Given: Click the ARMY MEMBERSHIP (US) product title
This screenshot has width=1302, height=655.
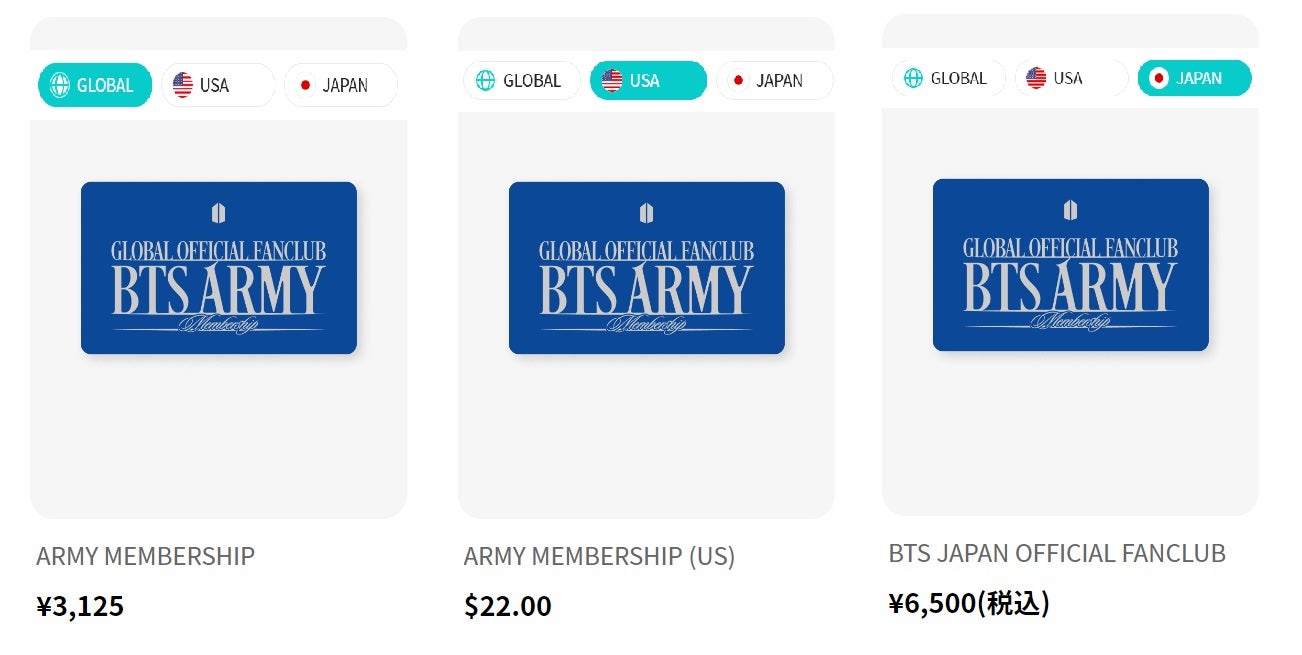Looking at the screenshot, I should coord(600,556).
